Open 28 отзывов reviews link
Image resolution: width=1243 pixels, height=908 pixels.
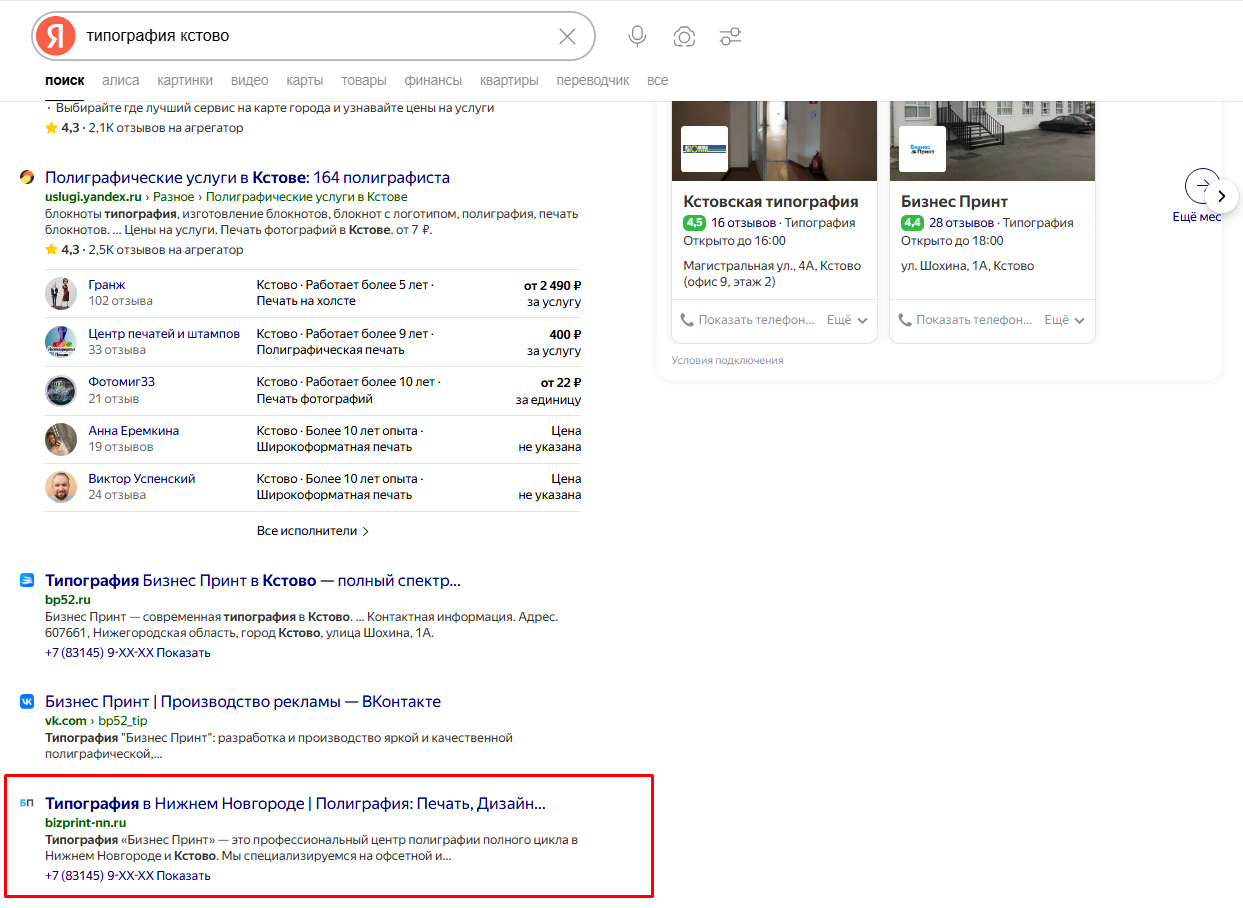pos(962,223)
